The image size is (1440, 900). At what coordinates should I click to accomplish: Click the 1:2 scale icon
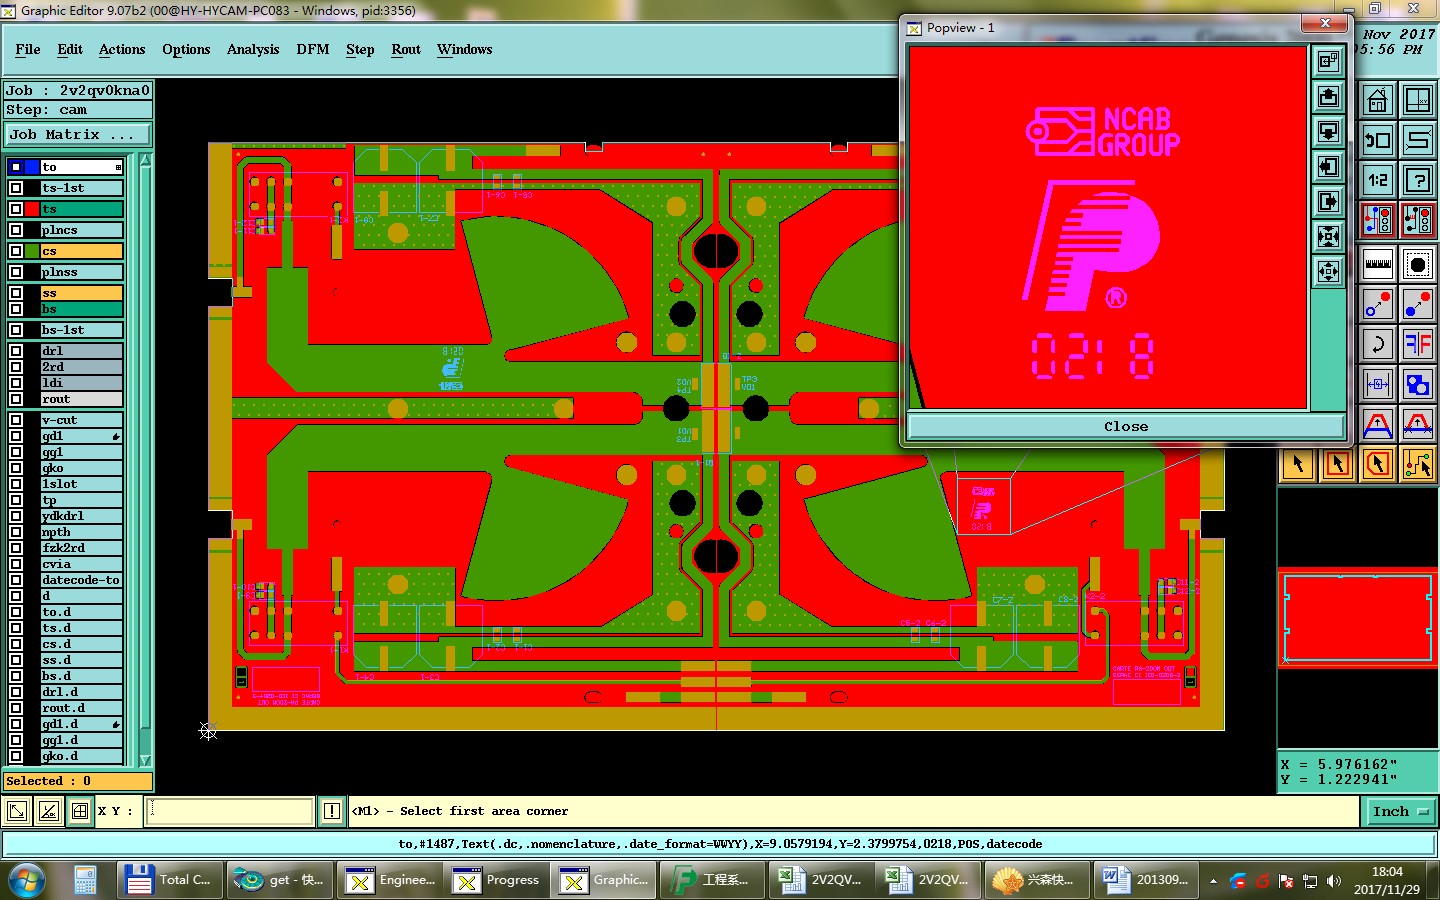pyautogui.click(x=1378, y=180)
